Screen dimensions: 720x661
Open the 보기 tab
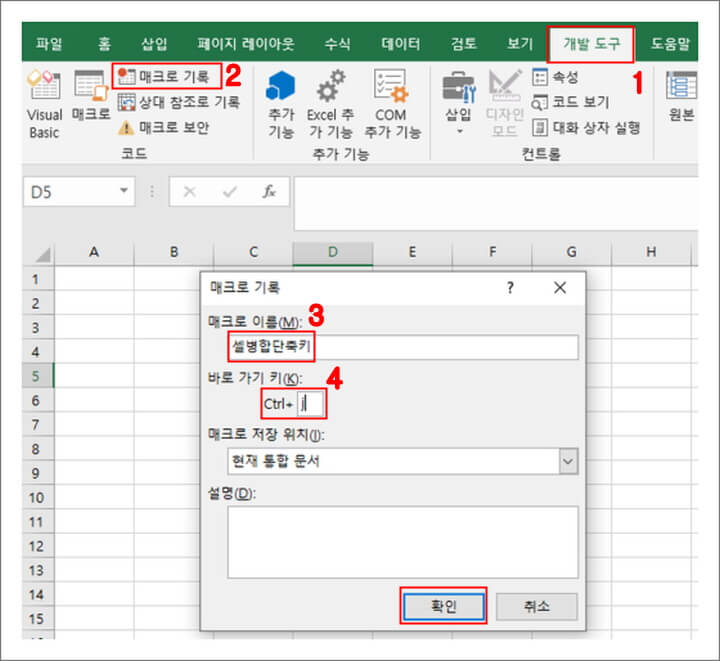coord(519,44)
